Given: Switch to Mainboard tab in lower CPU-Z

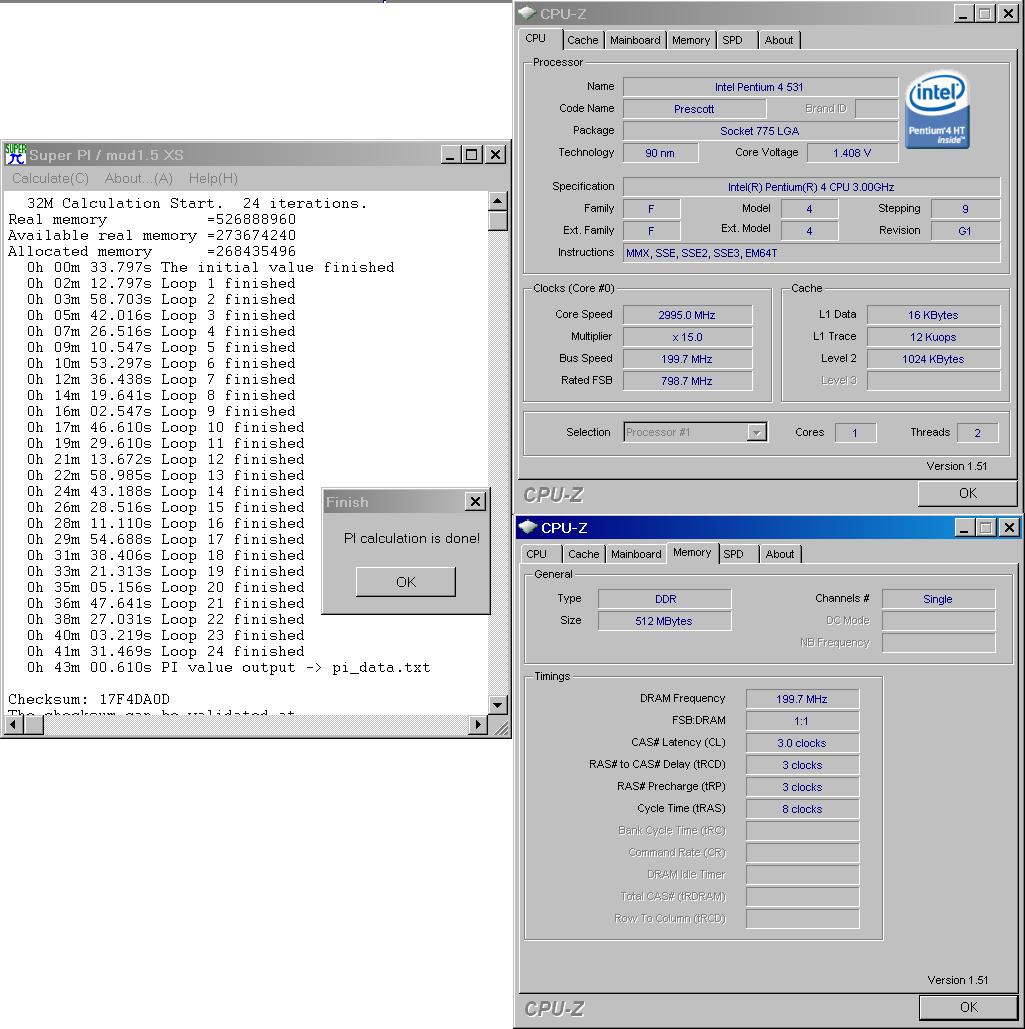Looking at the screenshot, I should (636, 554).
